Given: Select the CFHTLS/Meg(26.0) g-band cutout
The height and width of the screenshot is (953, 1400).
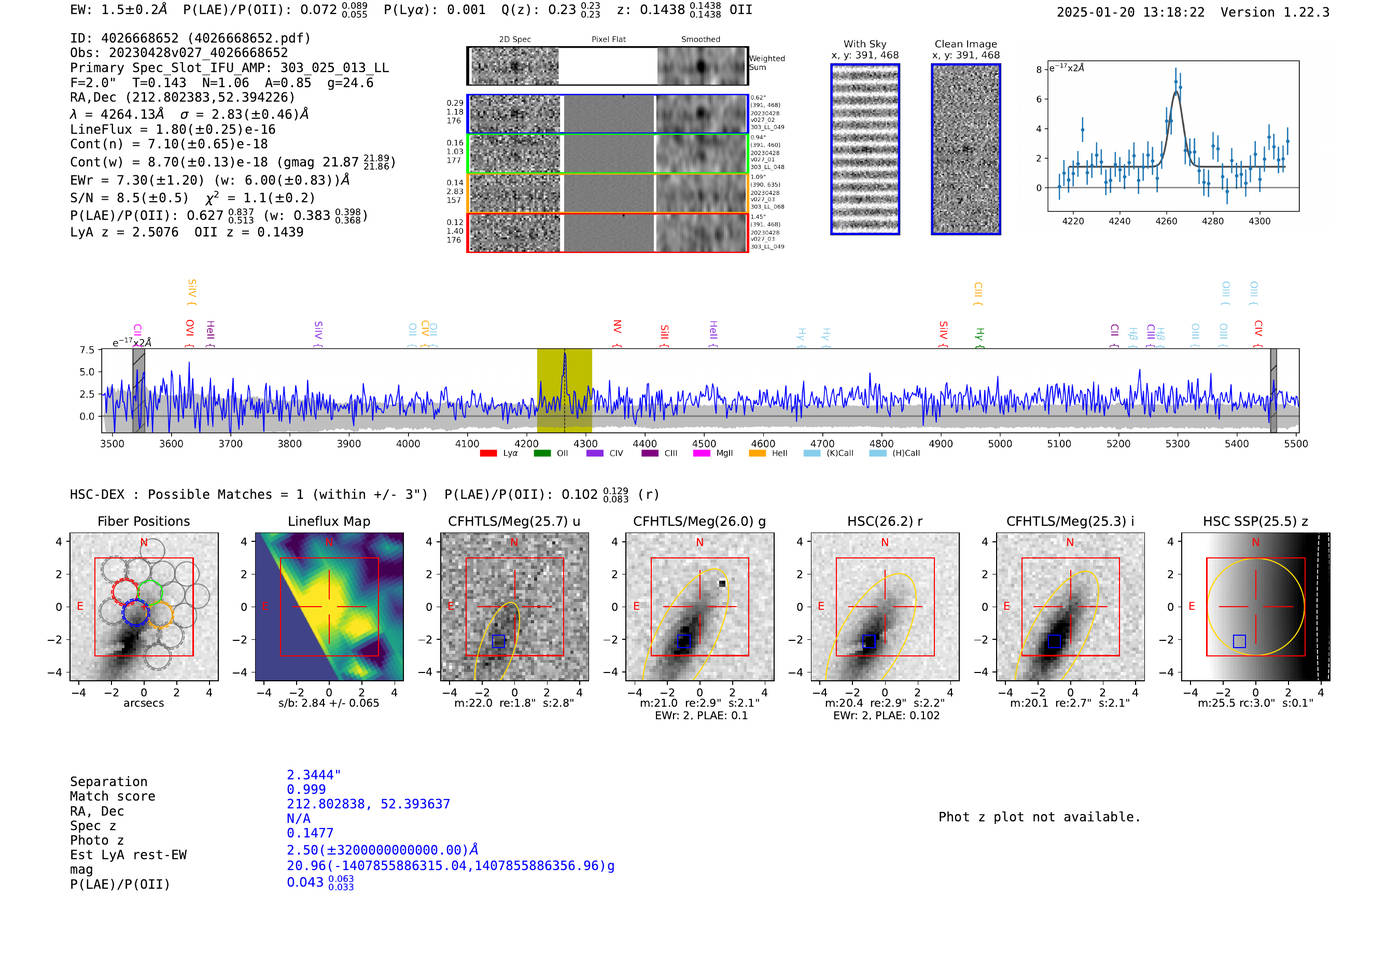Looking at the screenshot, I should pos(699,606).
